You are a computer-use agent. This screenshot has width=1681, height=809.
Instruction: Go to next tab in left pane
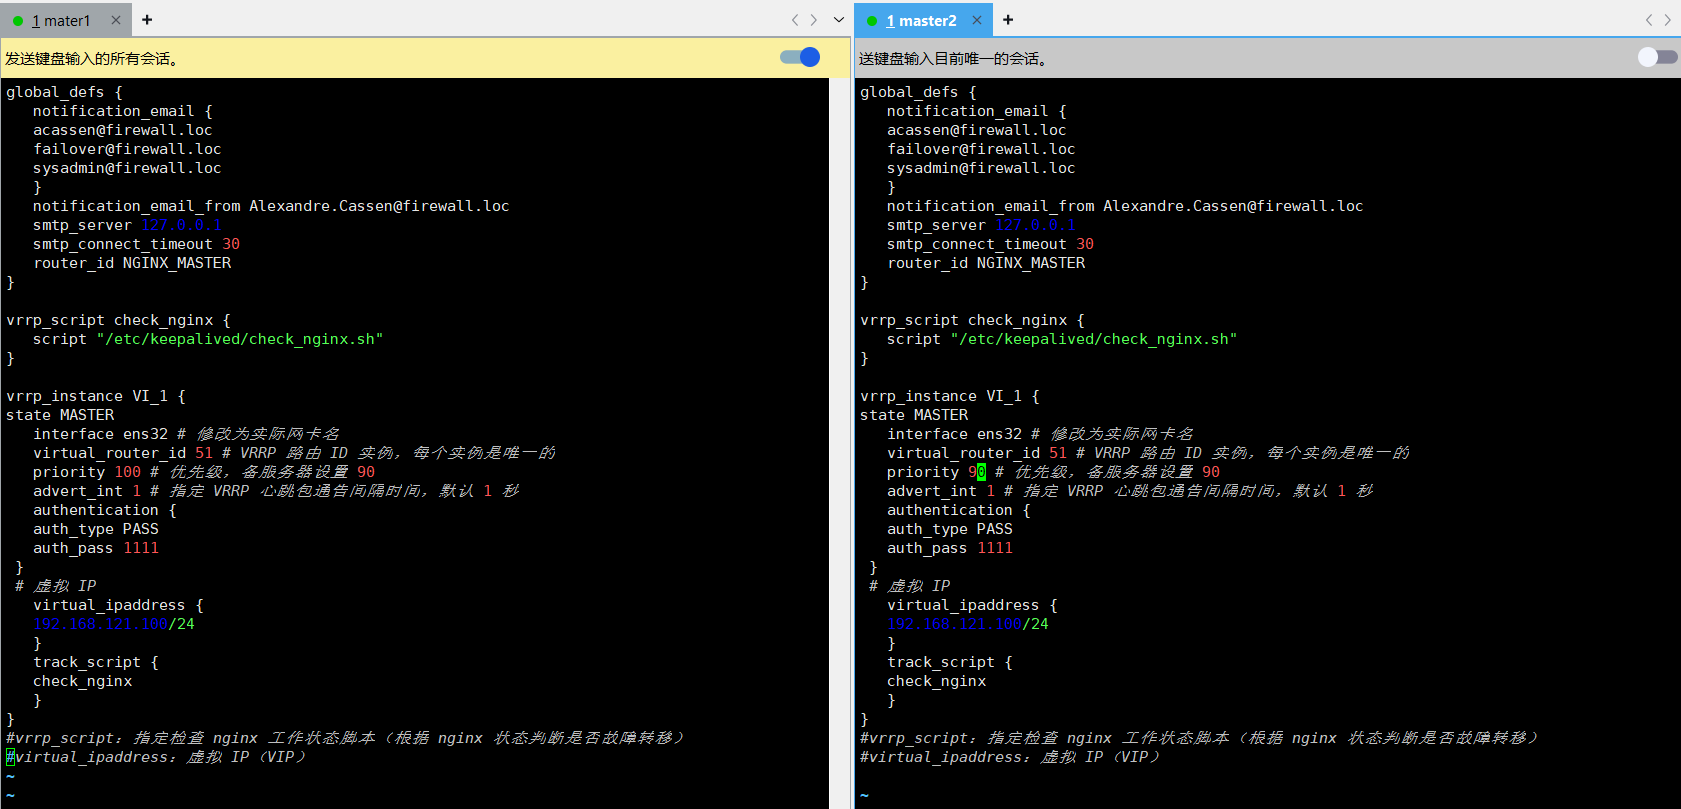(x=814, y=20)
